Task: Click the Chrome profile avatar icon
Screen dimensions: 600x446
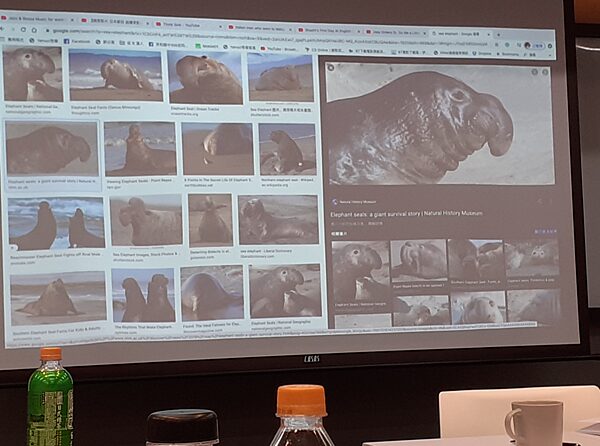Action: [528, 45]
